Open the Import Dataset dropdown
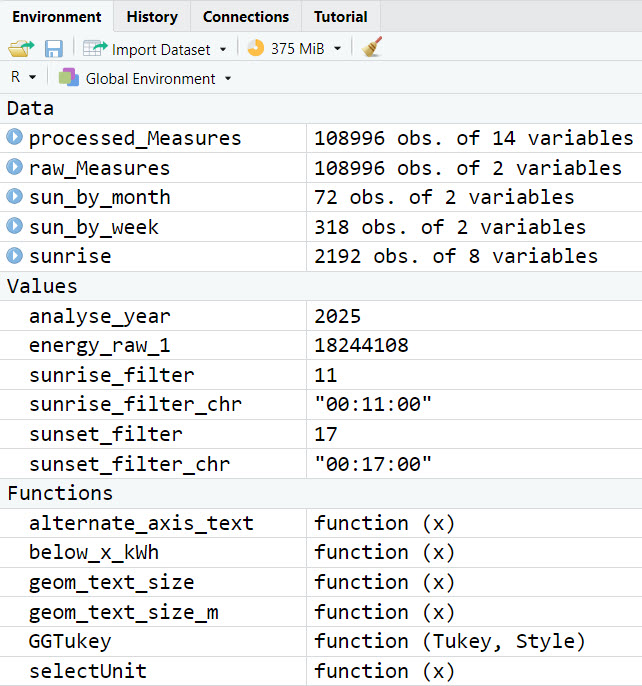Screen dimensions: 642x686 coord(157,49)
